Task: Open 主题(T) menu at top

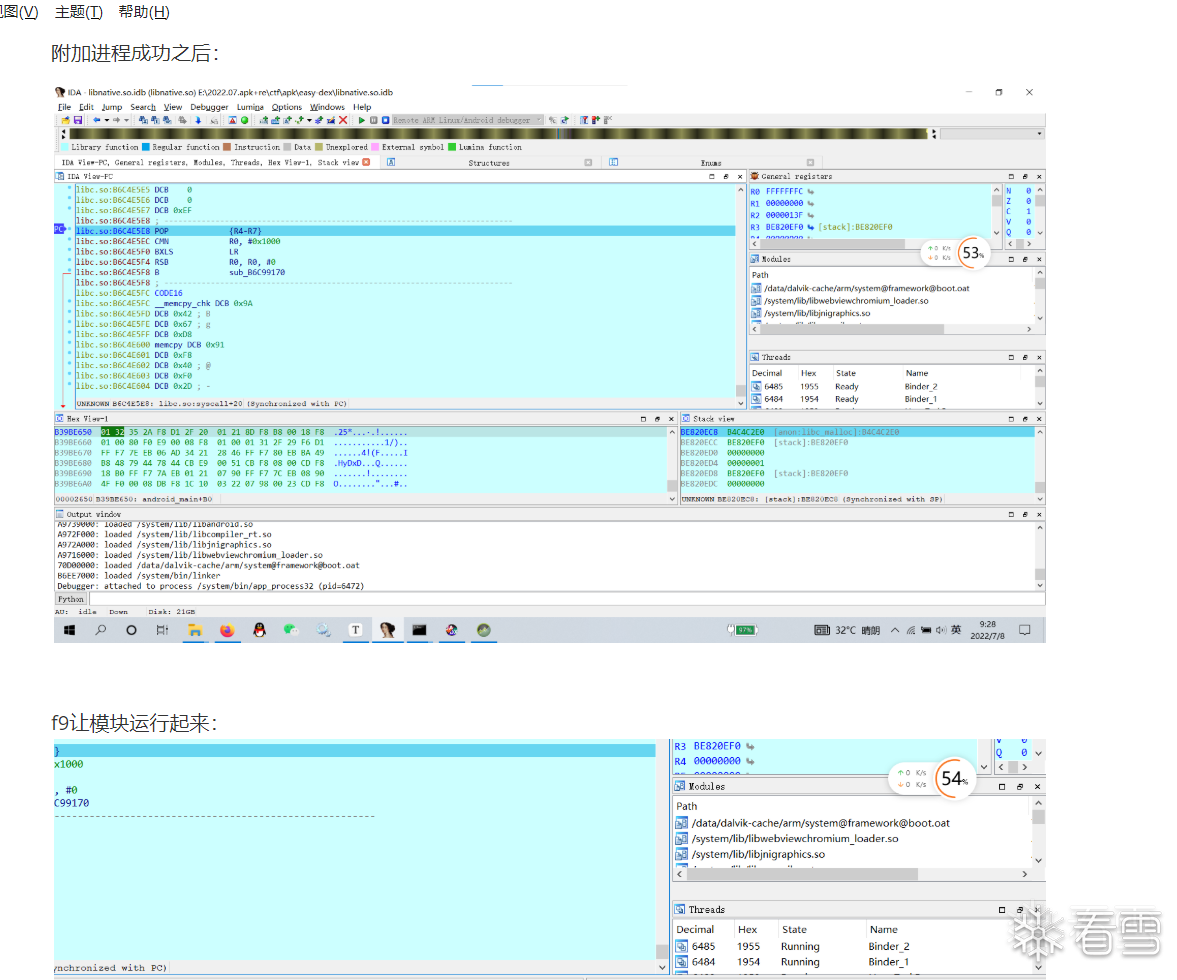Action: coord(79,12)
